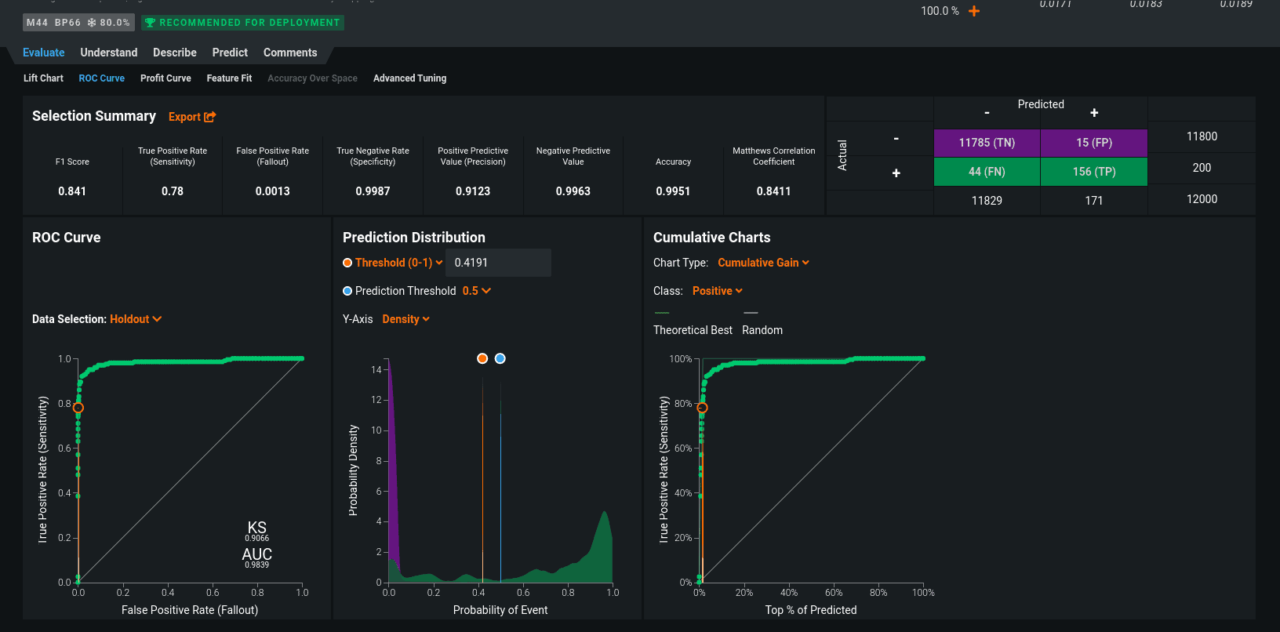Click the trophy icon in the deployment badge
Screen dimensions: 1280x632
tap(150, 22)
